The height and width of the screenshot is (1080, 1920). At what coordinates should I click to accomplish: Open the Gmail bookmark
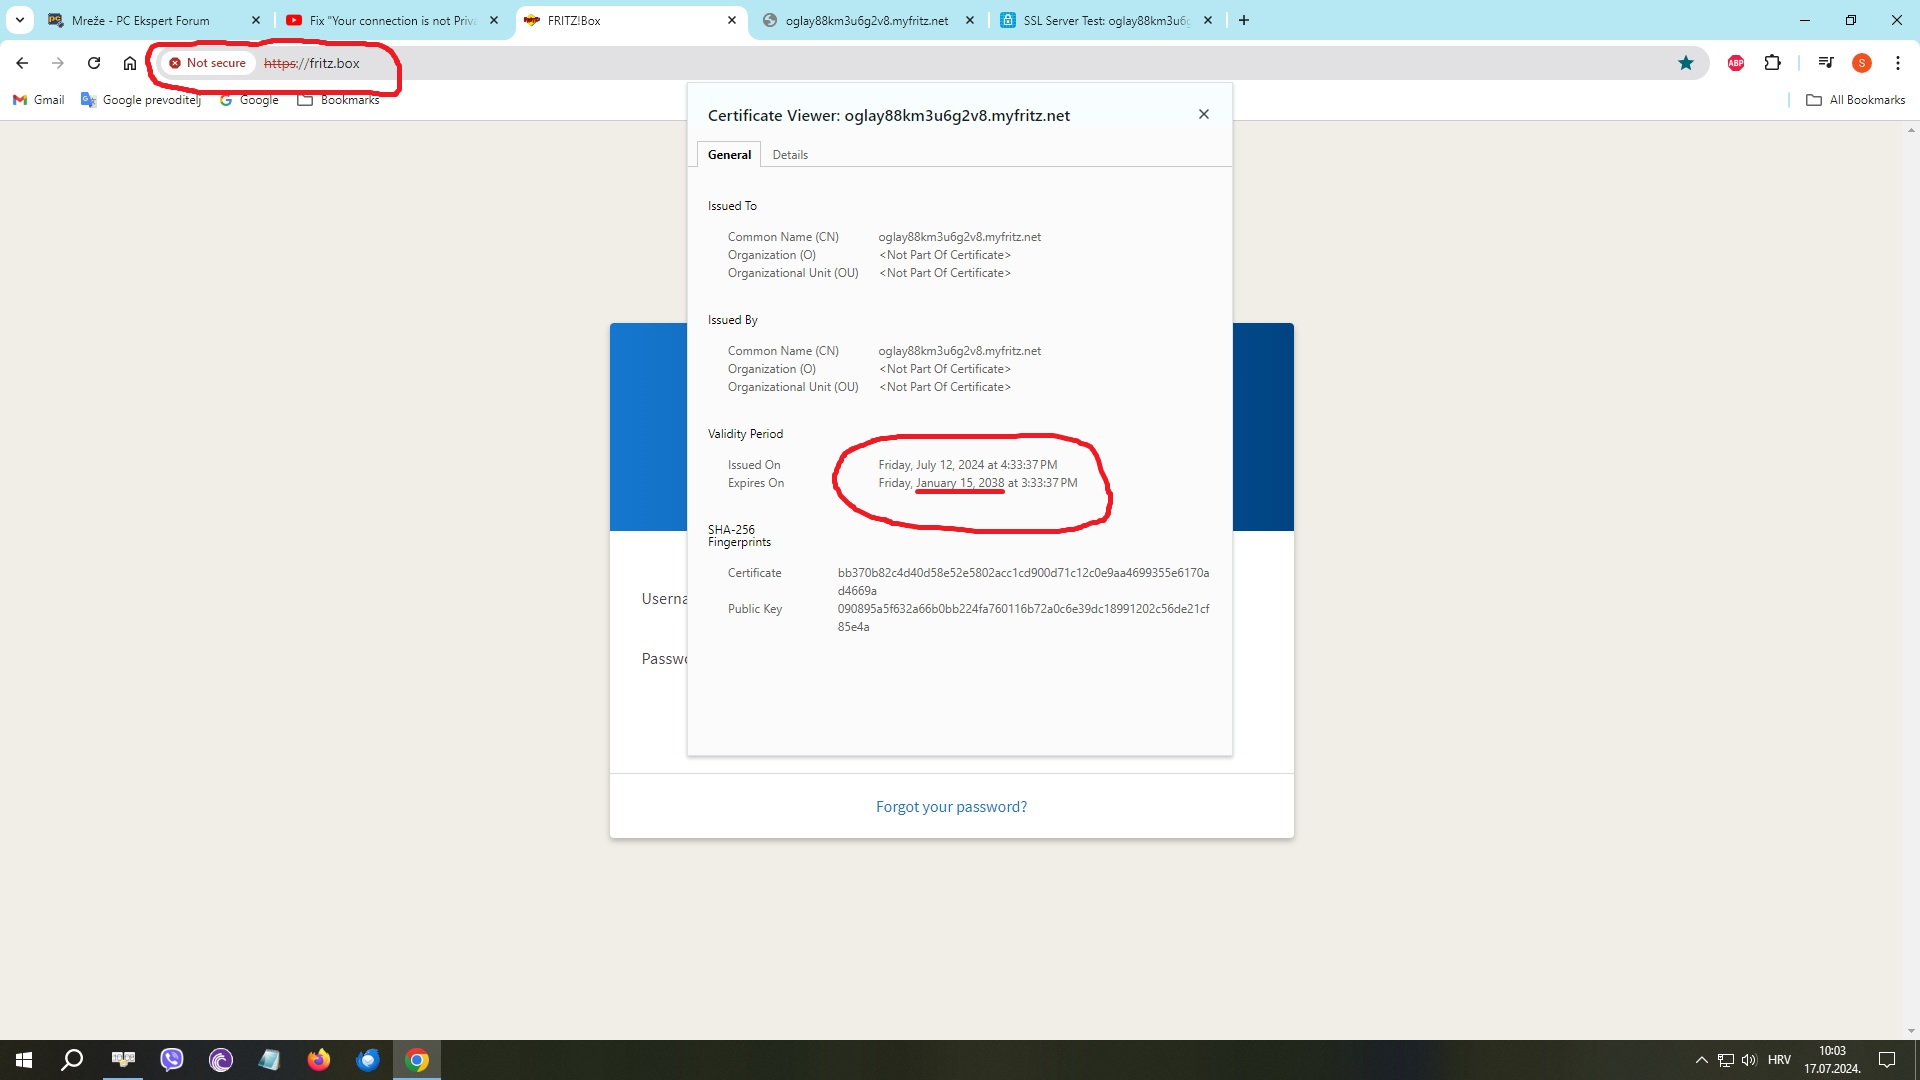tap(38, 100)
